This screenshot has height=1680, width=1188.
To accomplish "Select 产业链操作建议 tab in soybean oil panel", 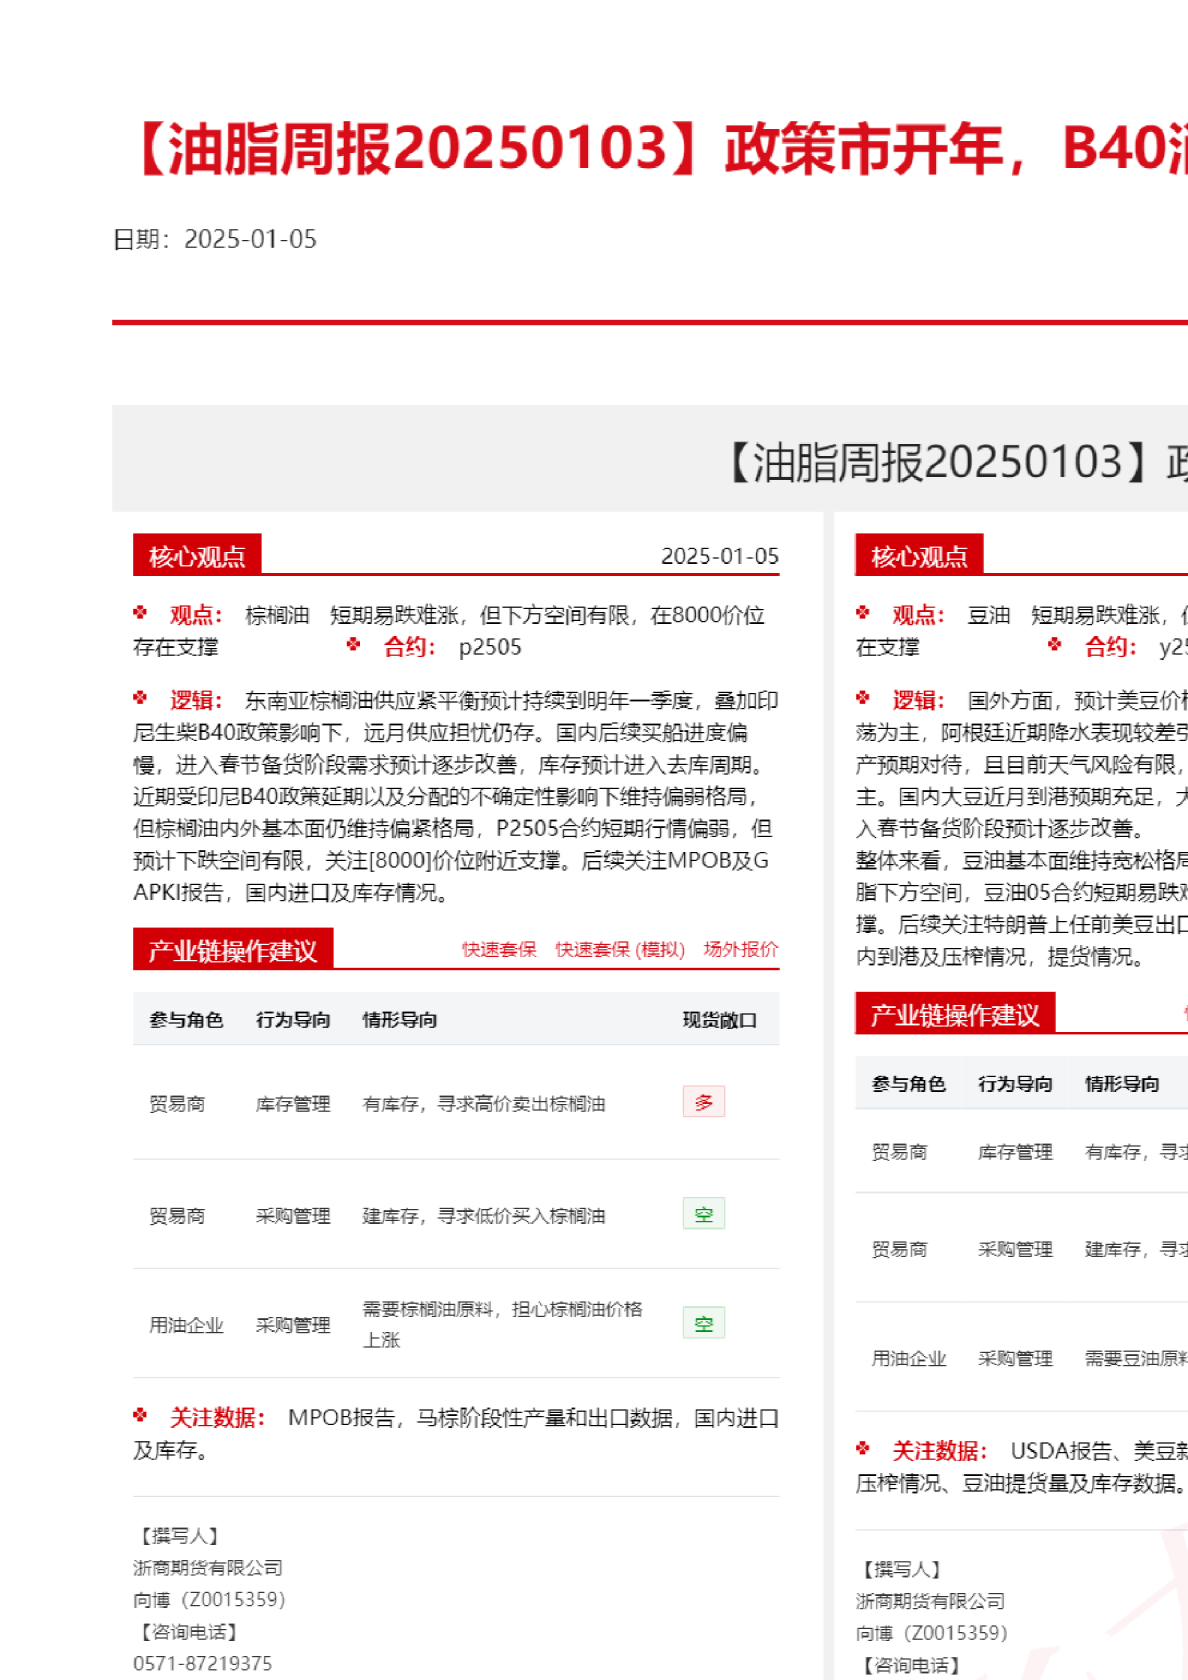I will point(955,1015).
